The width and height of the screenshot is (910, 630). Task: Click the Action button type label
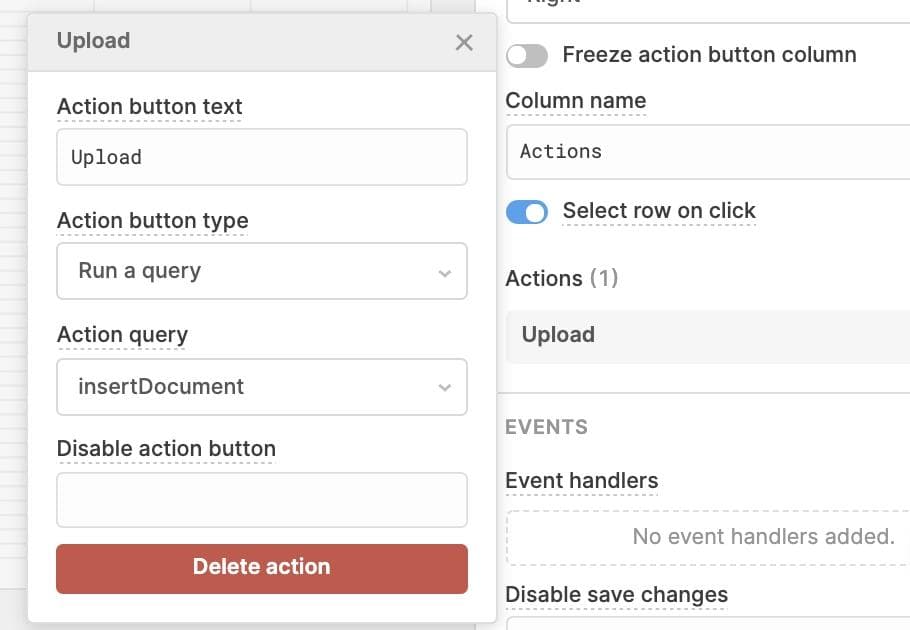(x=152, y=221)
